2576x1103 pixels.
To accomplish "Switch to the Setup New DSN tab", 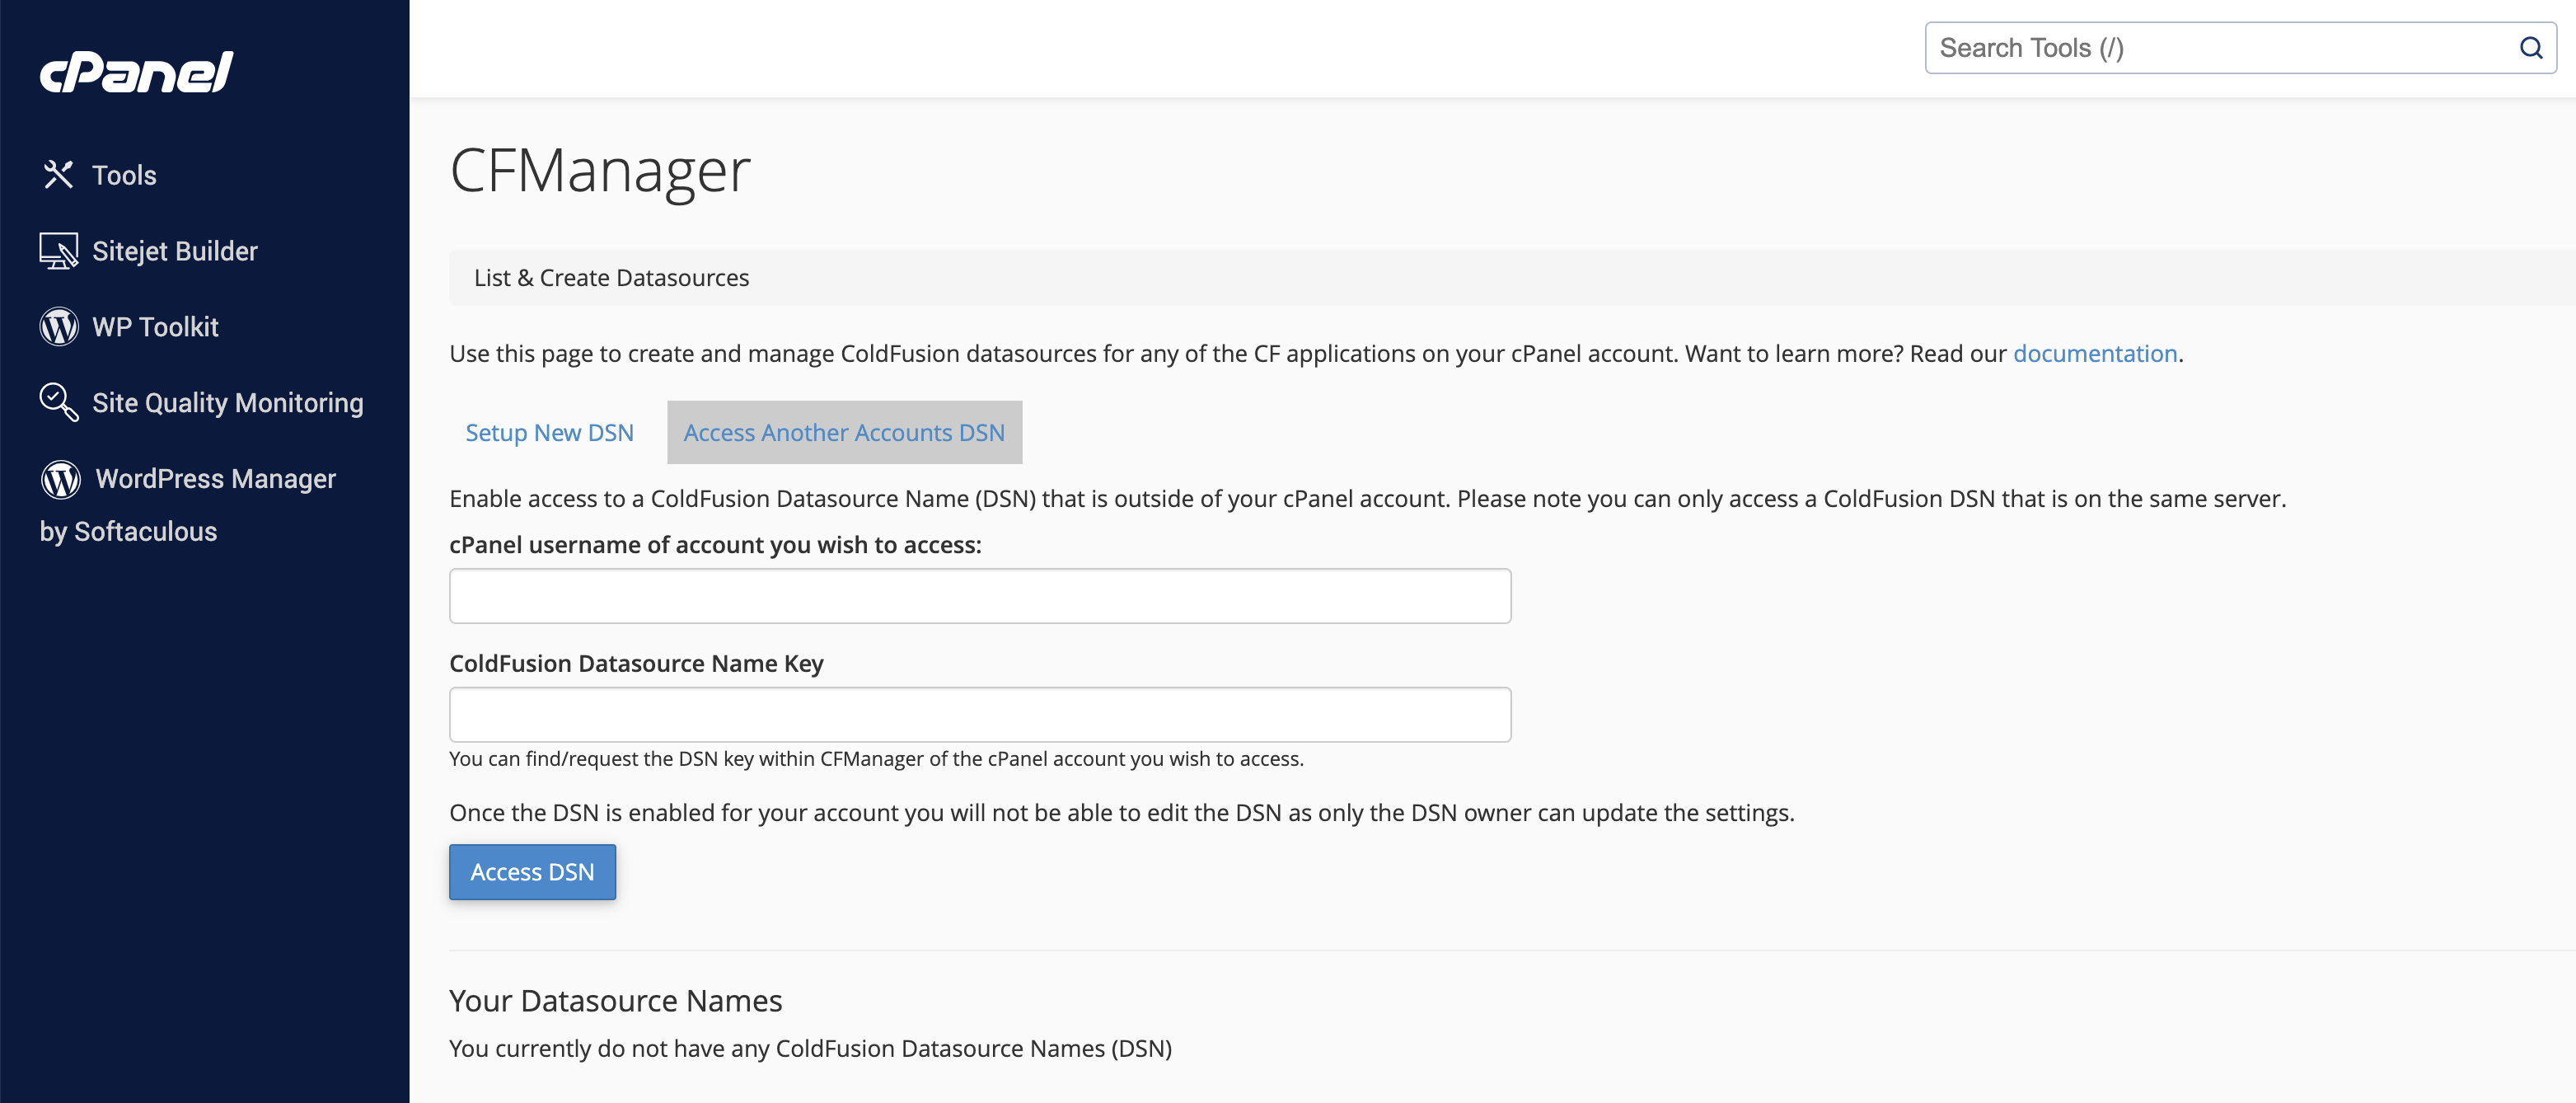I will (549, 432).
